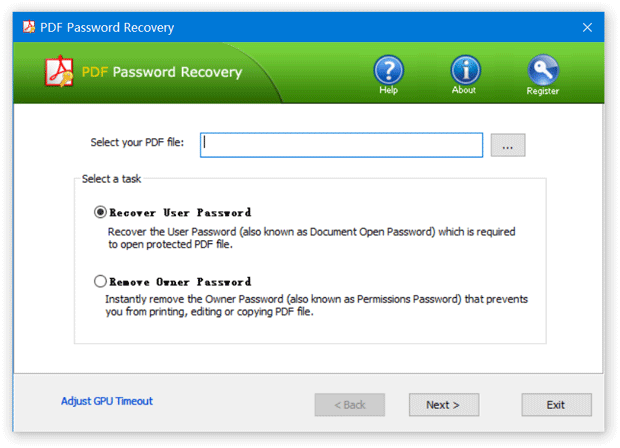Open the Adjust GPU Timeout link
Screen dimensions: 620x448
point(107,401)
